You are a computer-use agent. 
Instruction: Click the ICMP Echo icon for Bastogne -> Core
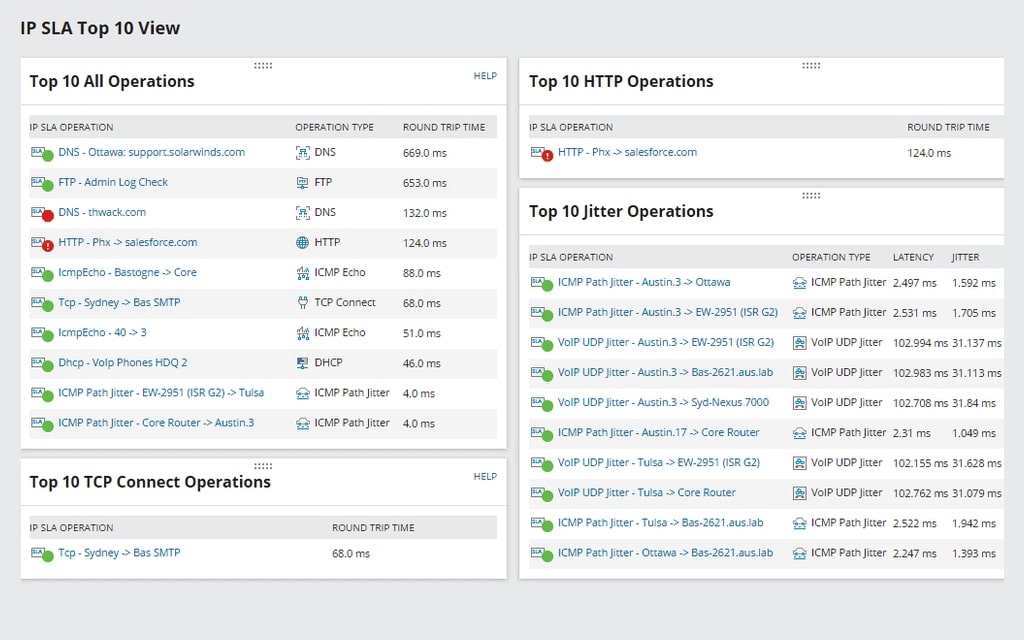pos(302,272)
